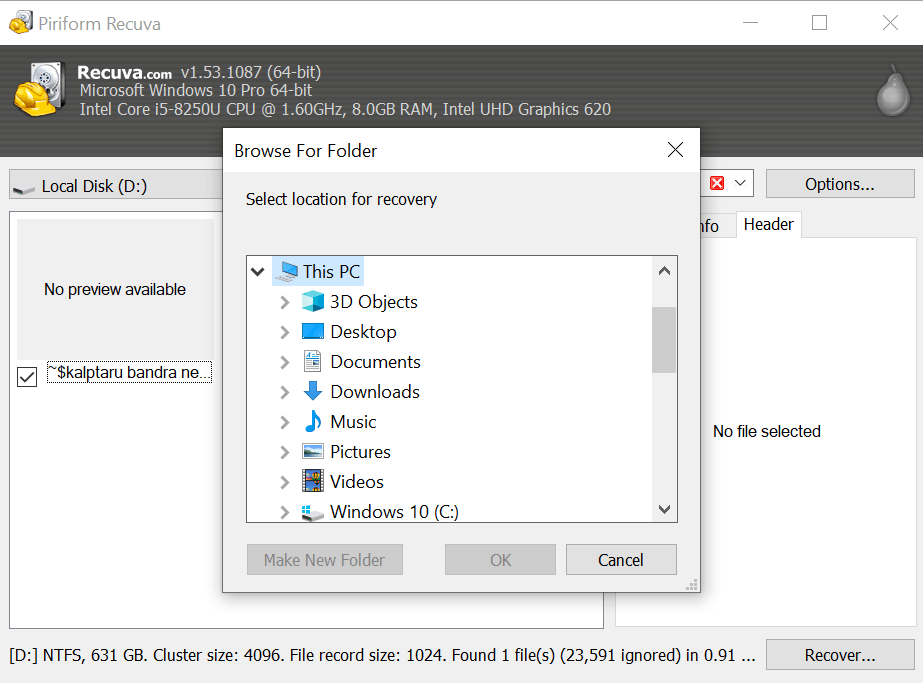Select the Music folder

(x=353, y=422)
